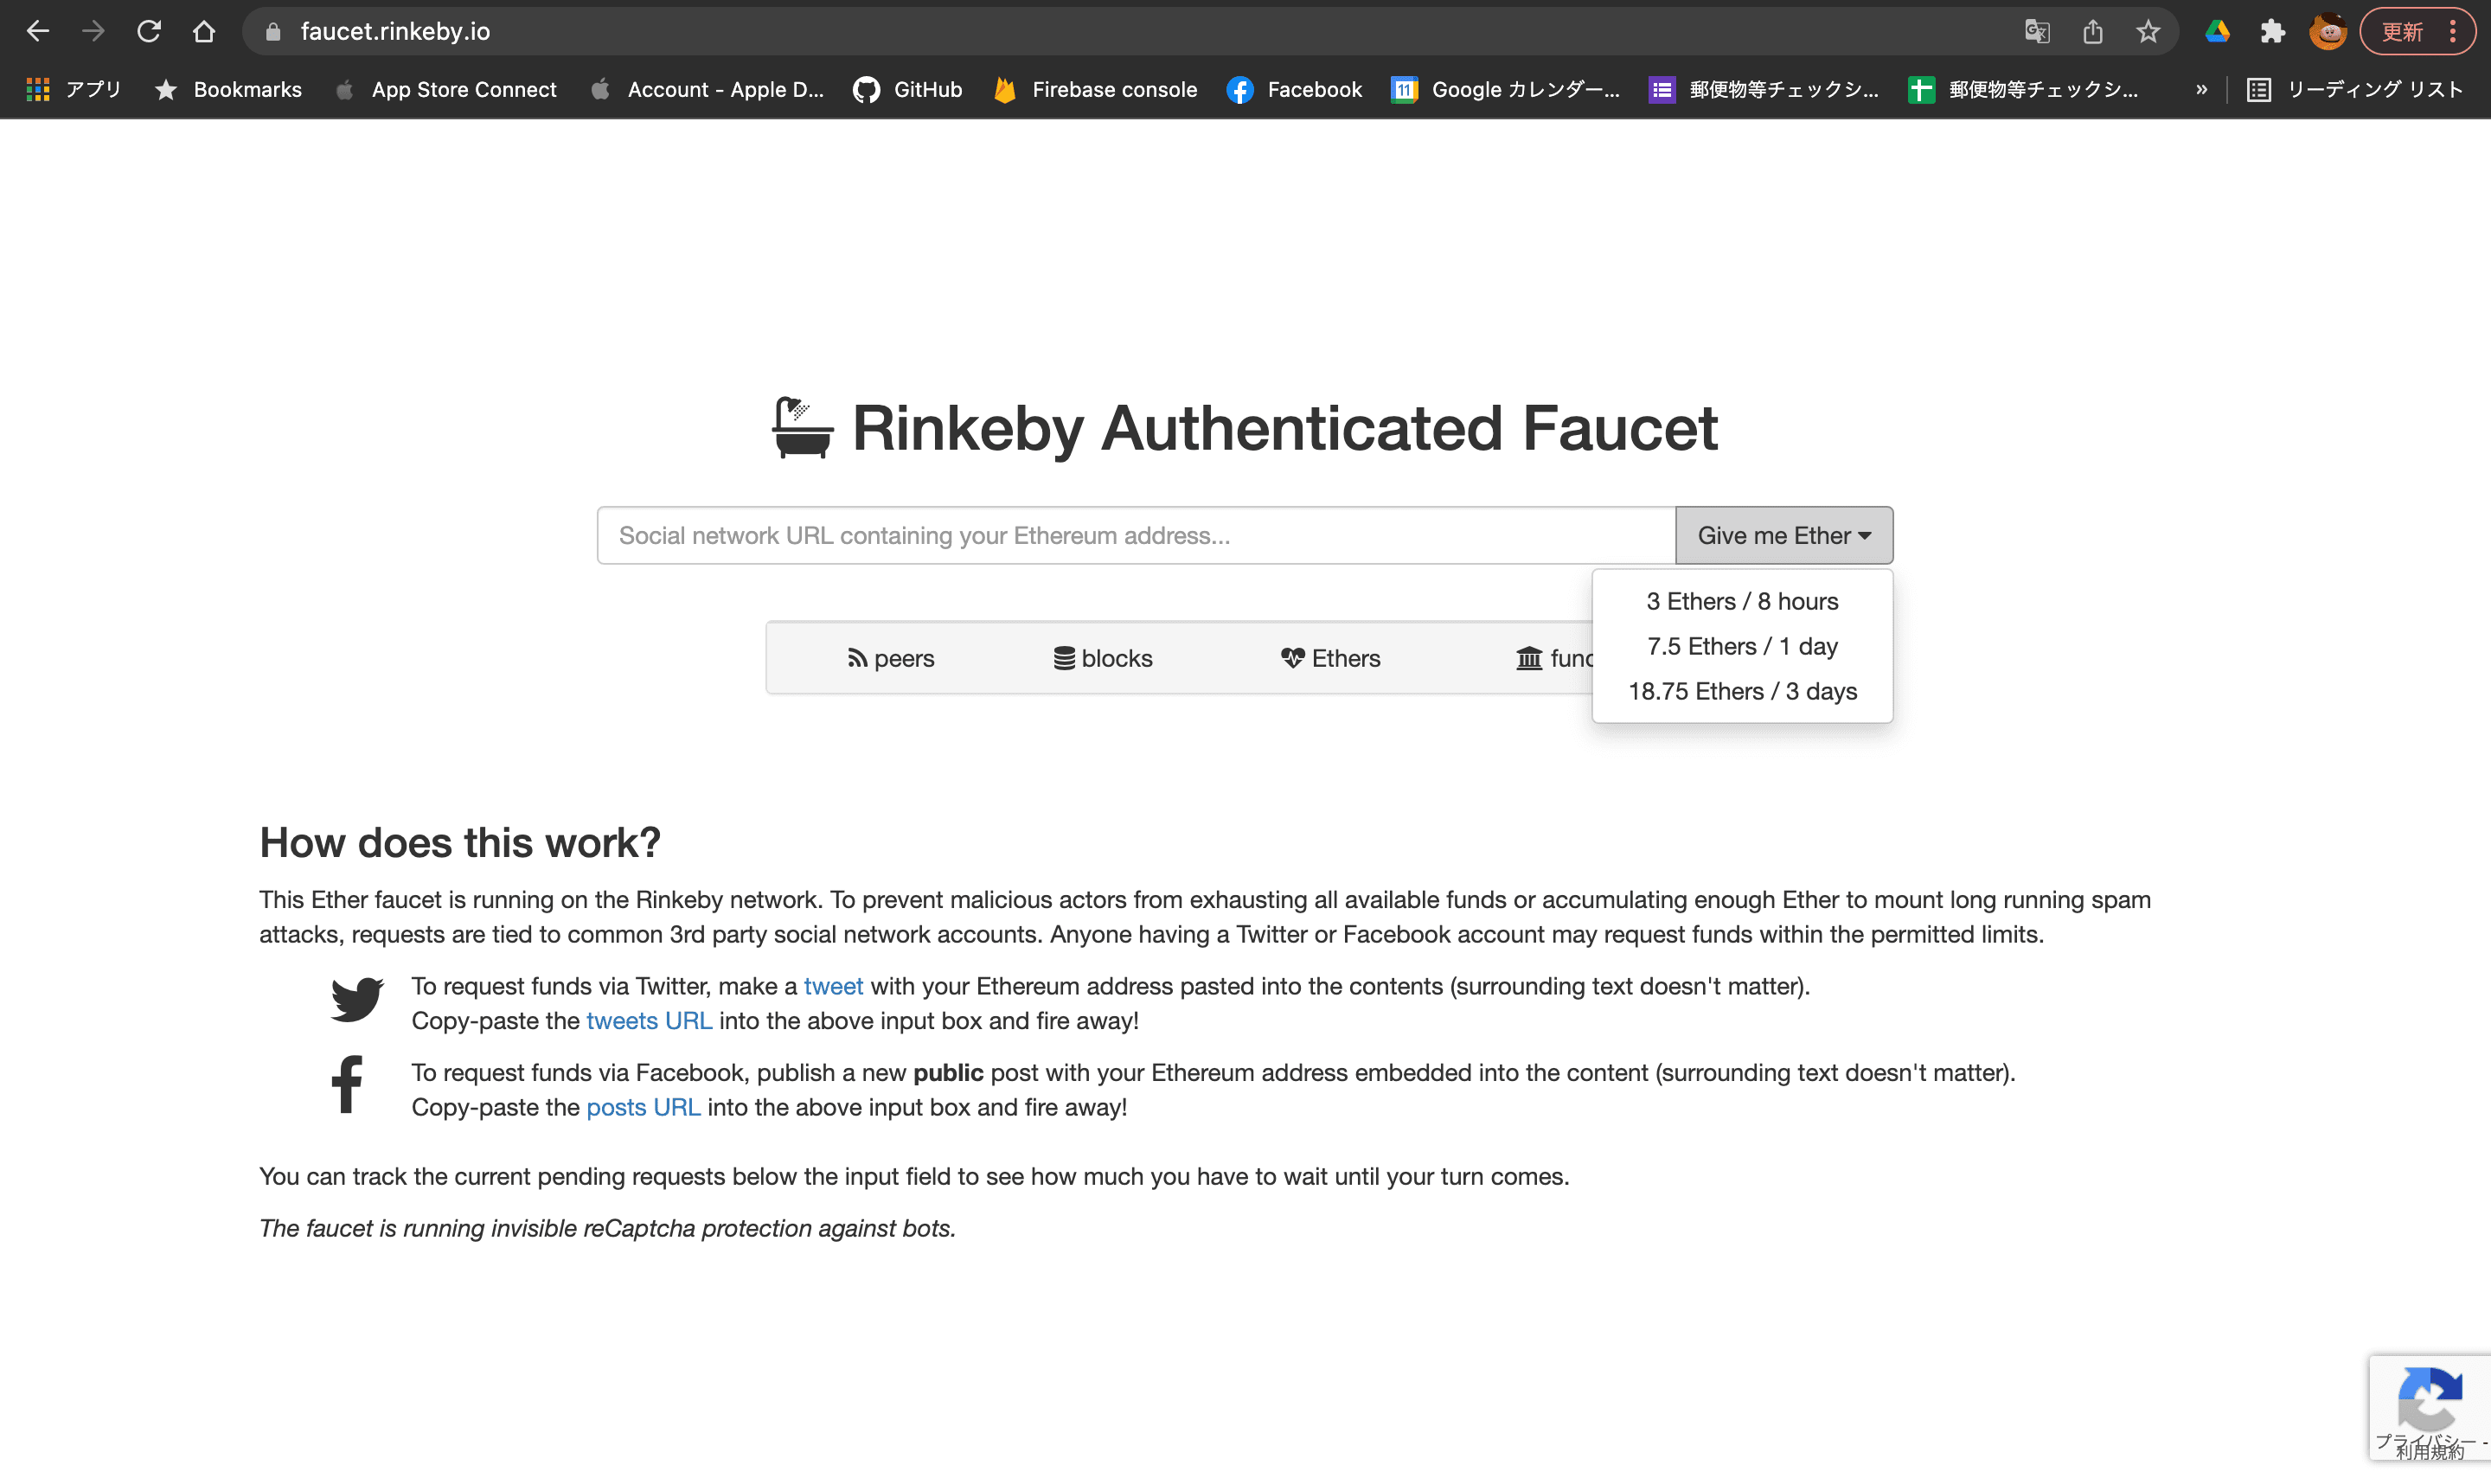This screenshot has width=2491, height=1484.
Task: Toggle the Give me Ether dropdown
Action: click(x=1784, y=535)
